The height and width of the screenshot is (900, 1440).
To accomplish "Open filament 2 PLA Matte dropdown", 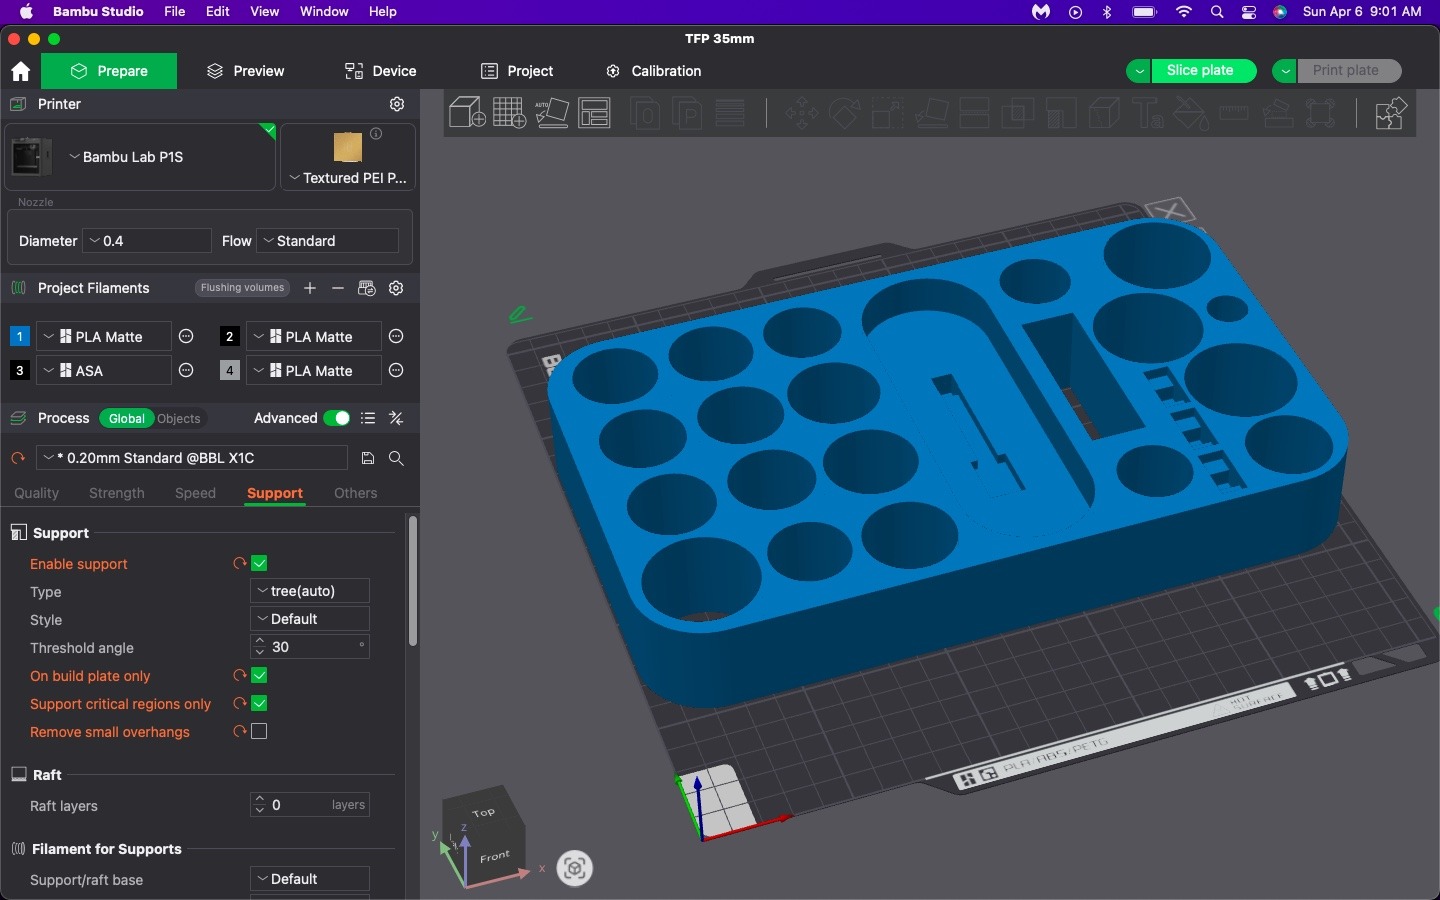I will coord(313,337).
